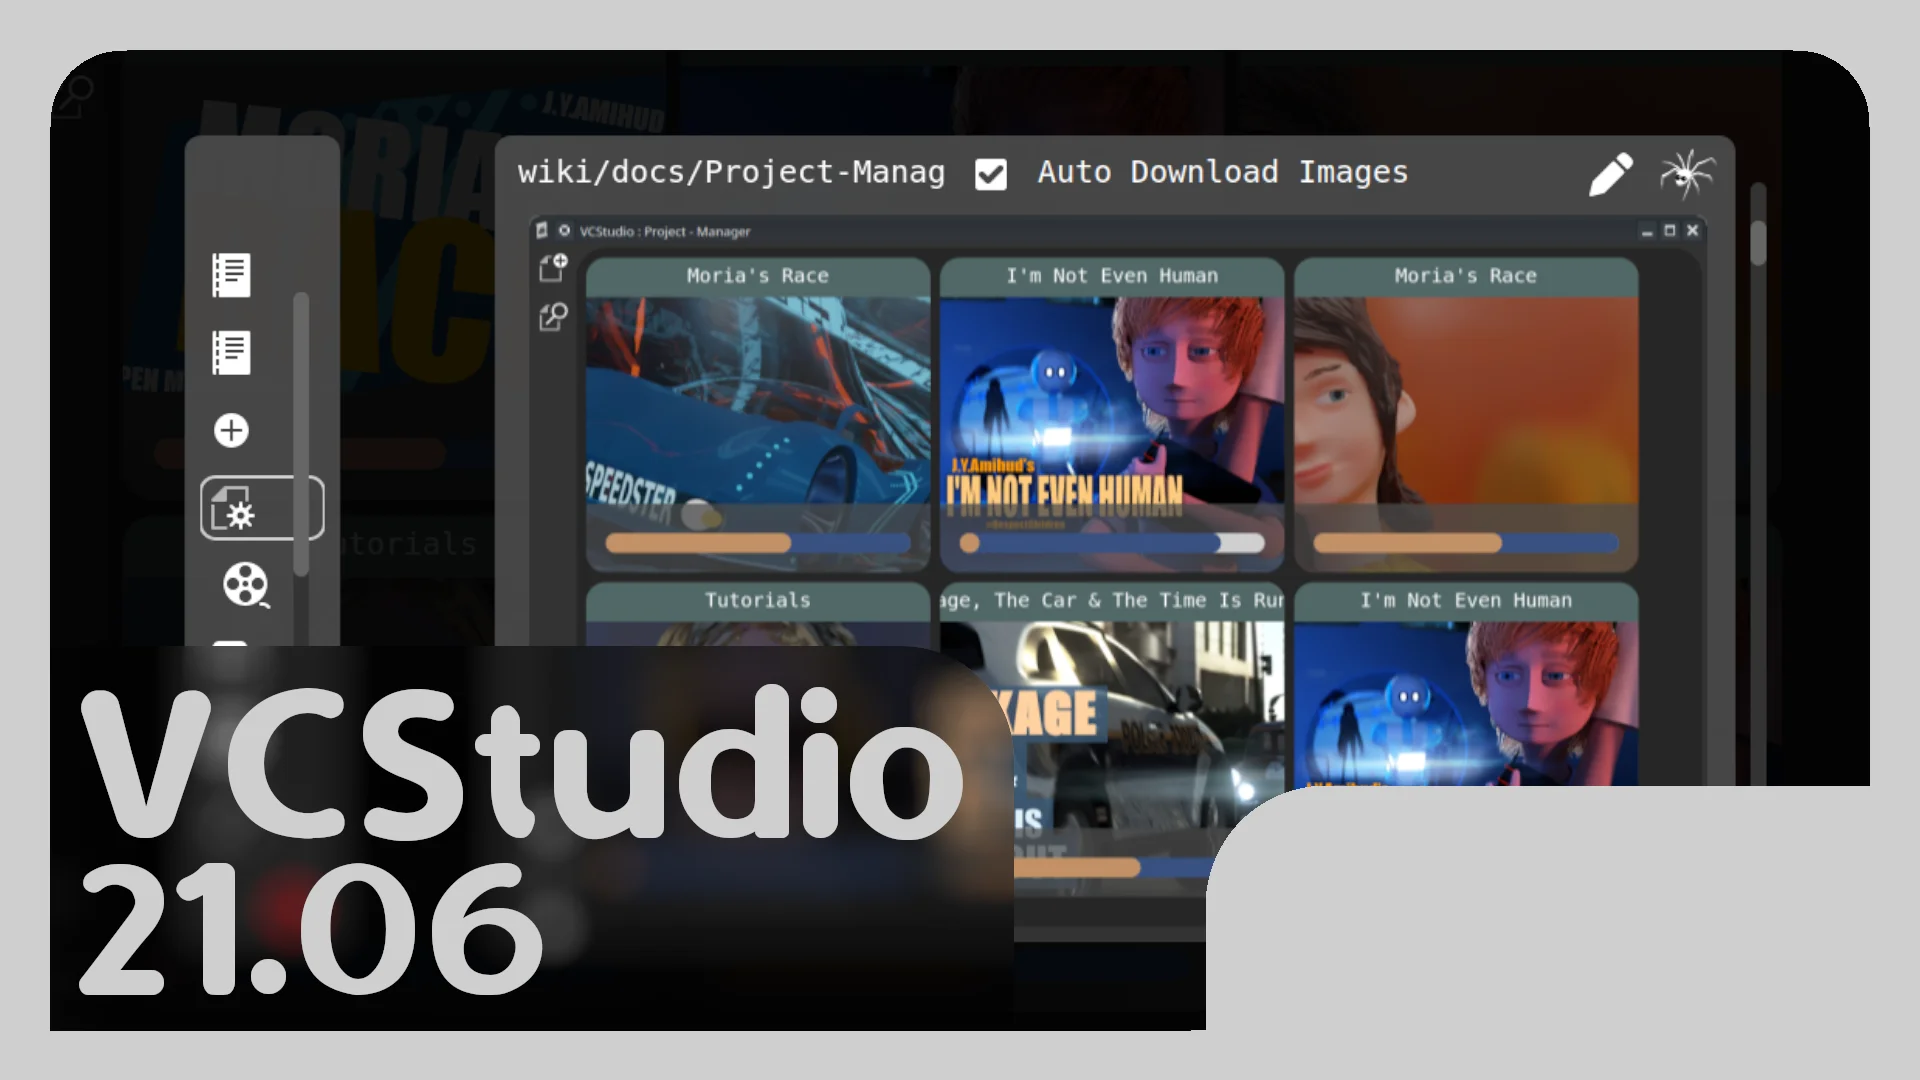Open the film reel search icon
The width and height of the screenshot is (1920, 1080).
coord(246,585)
